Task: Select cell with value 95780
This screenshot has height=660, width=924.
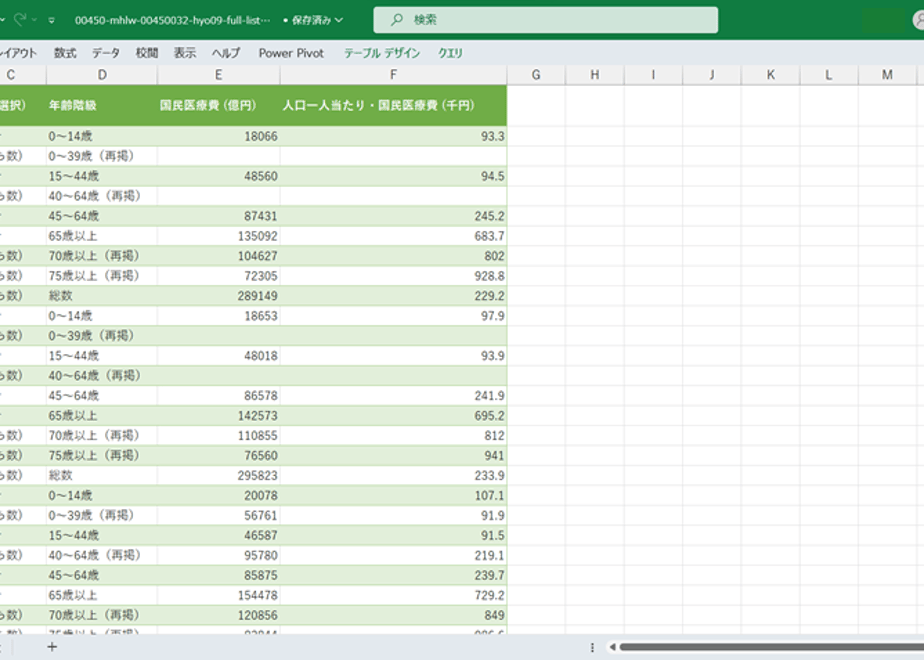Action: [x=219, y=556]
